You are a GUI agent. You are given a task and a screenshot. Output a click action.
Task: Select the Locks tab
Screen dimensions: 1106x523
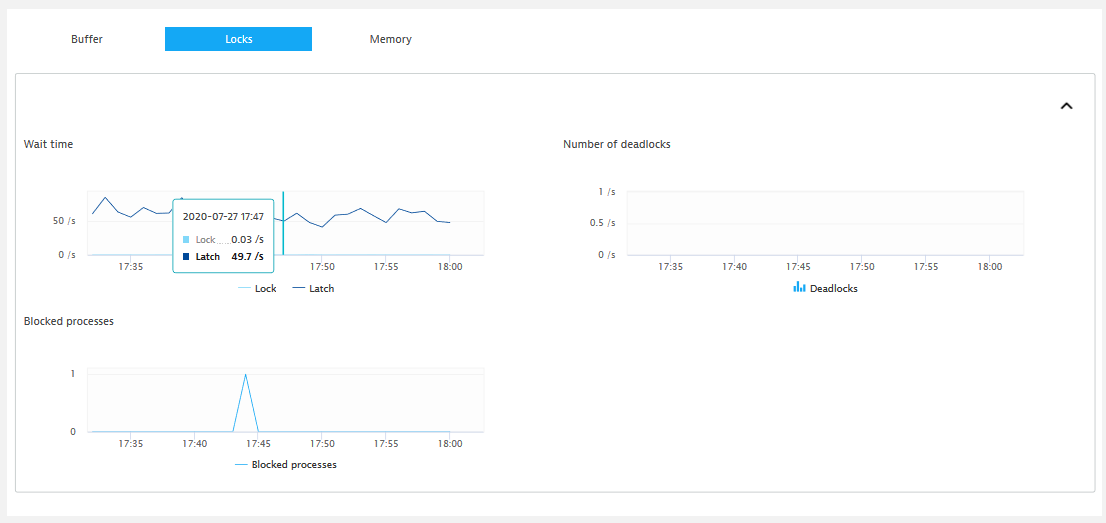point(238,39)
